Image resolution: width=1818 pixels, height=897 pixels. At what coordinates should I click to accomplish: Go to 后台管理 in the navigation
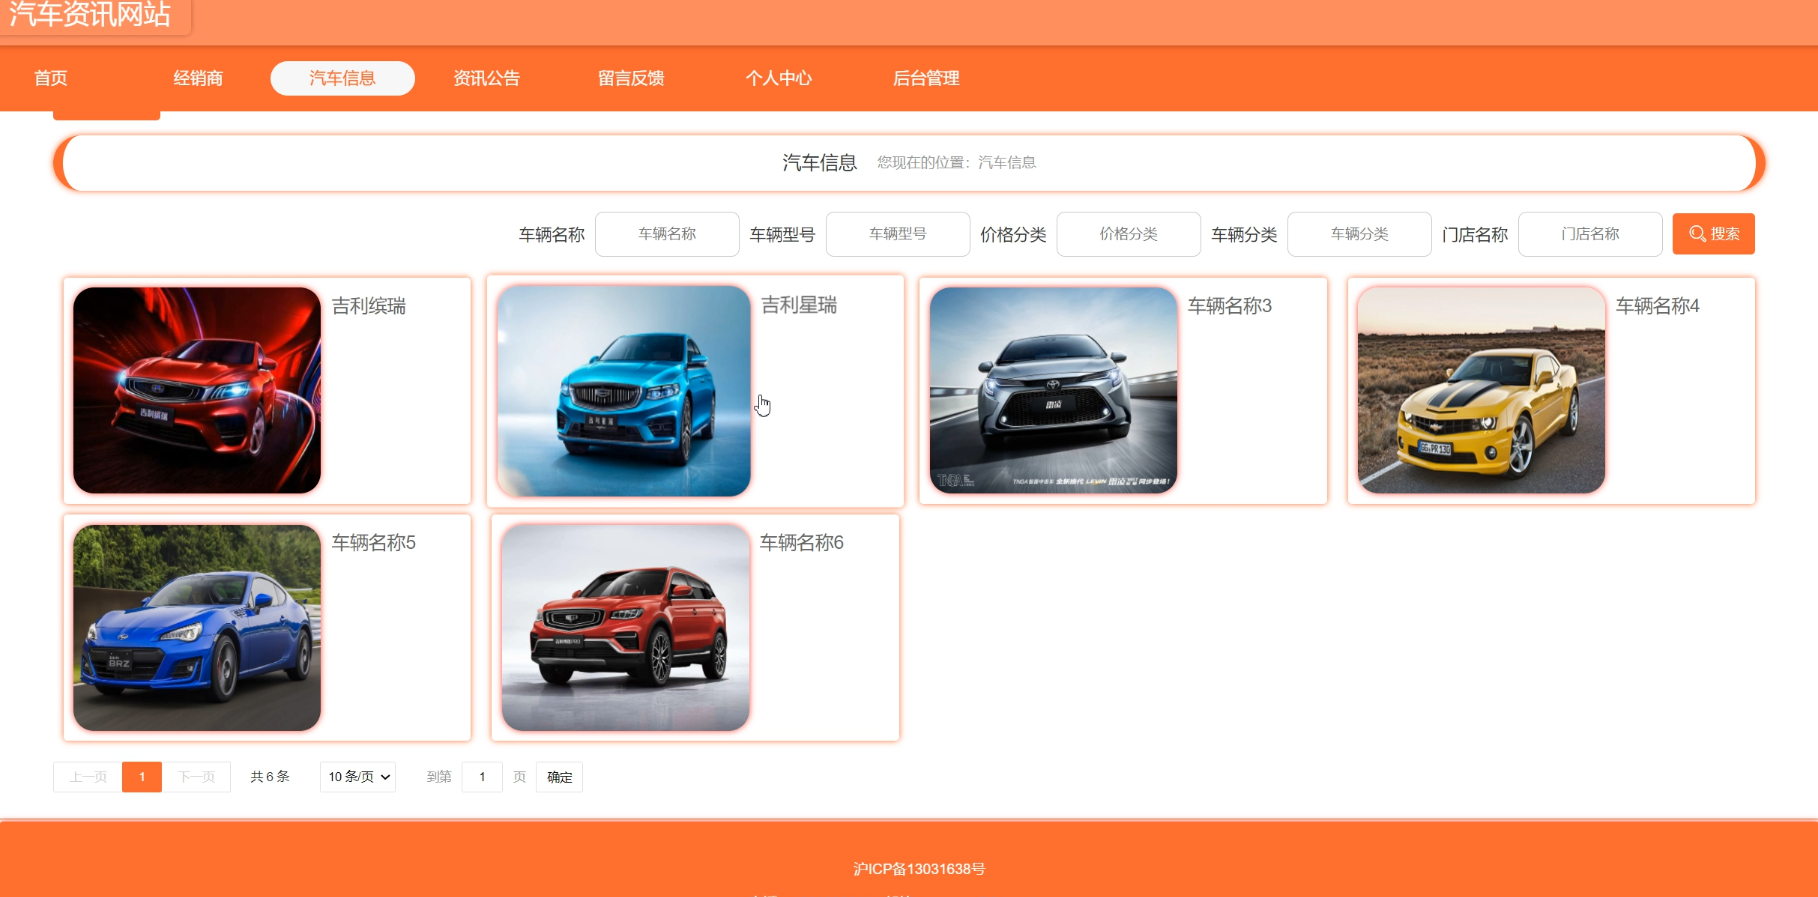click(926, 78)
